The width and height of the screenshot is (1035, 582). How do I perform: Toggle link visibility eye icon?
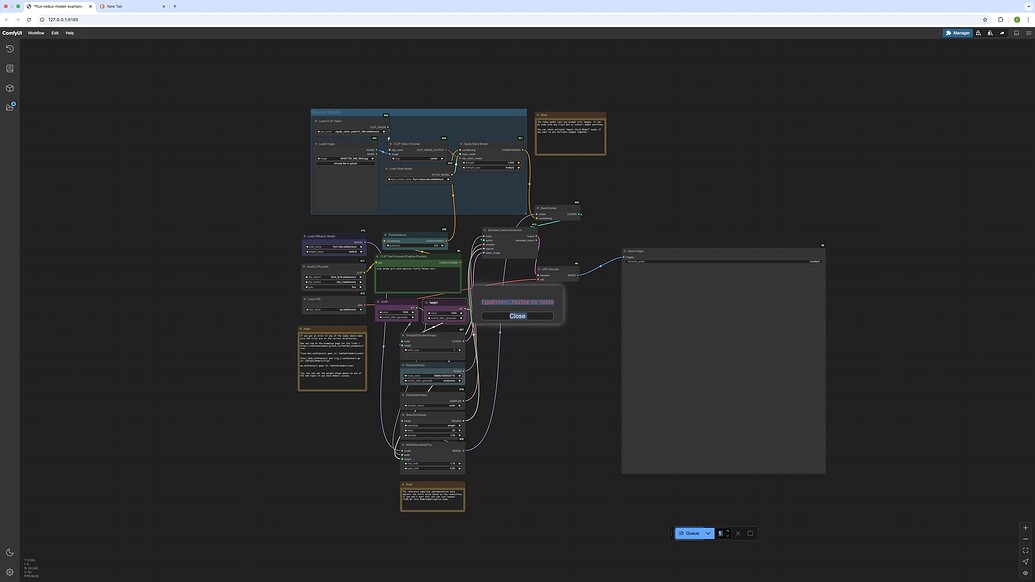point(1025,573)
